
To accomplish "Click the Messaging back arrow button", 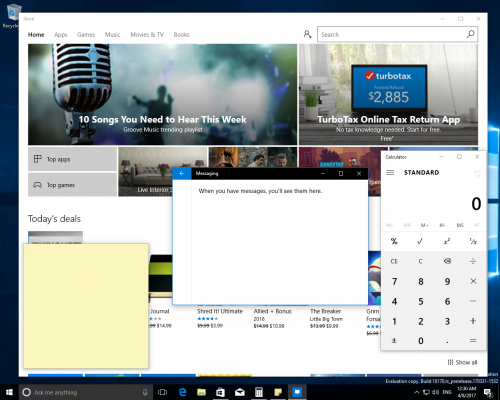I will pos(182,173).
